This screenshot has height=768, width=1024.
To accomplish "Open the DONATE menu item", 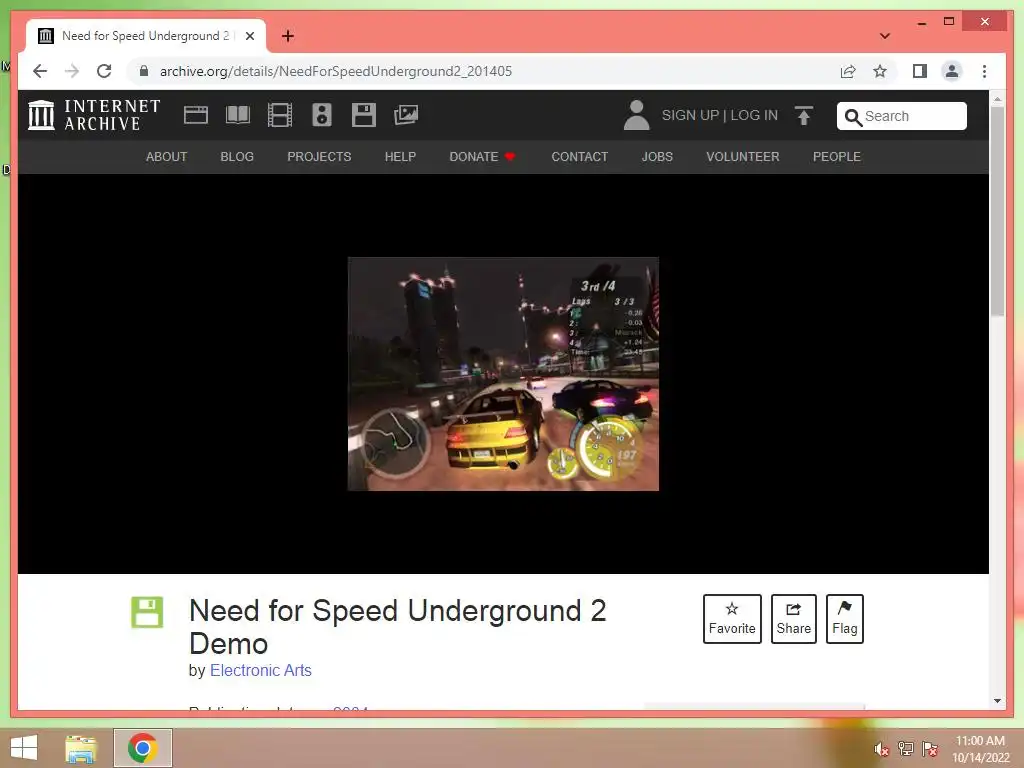I will 483,157.
